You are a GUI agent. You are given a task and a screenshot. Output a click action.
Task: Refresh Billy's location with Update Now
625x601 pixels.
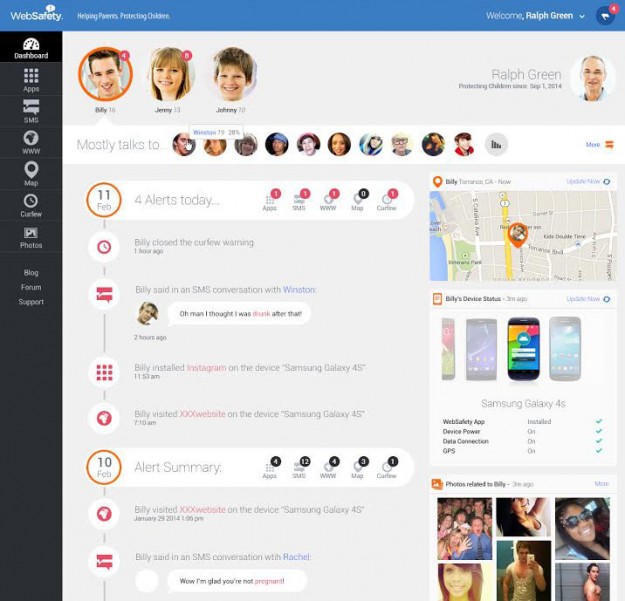coord(588,181)
